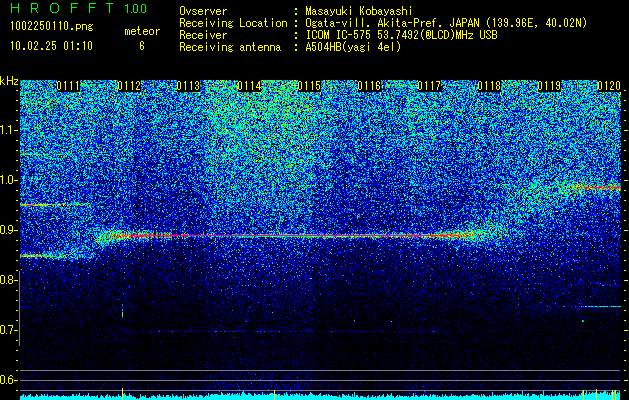This screenshot has height=400, width=629.
Task: Click the 0111 time marker
Action: [68, 86]
